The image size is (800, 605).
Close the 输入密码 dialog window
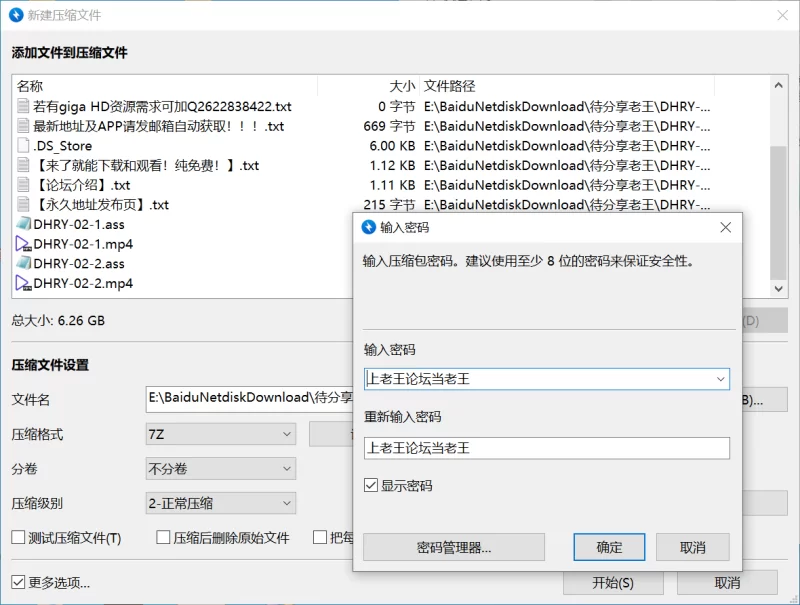pyautogui.click(x=726, y=227)
